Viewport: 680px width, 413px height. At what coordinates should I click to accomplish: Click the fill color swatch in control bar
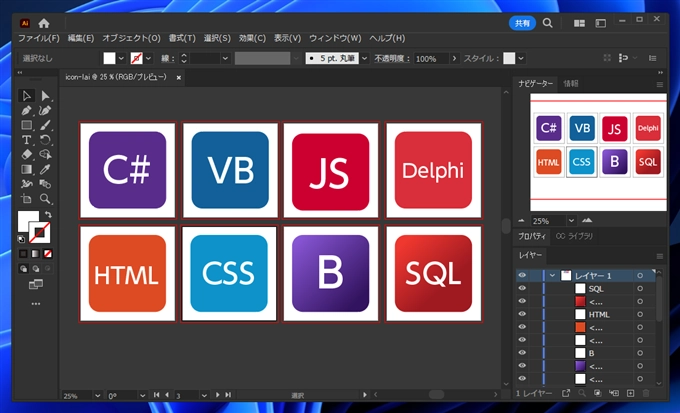pyautogui.click(x=110, y=59)
